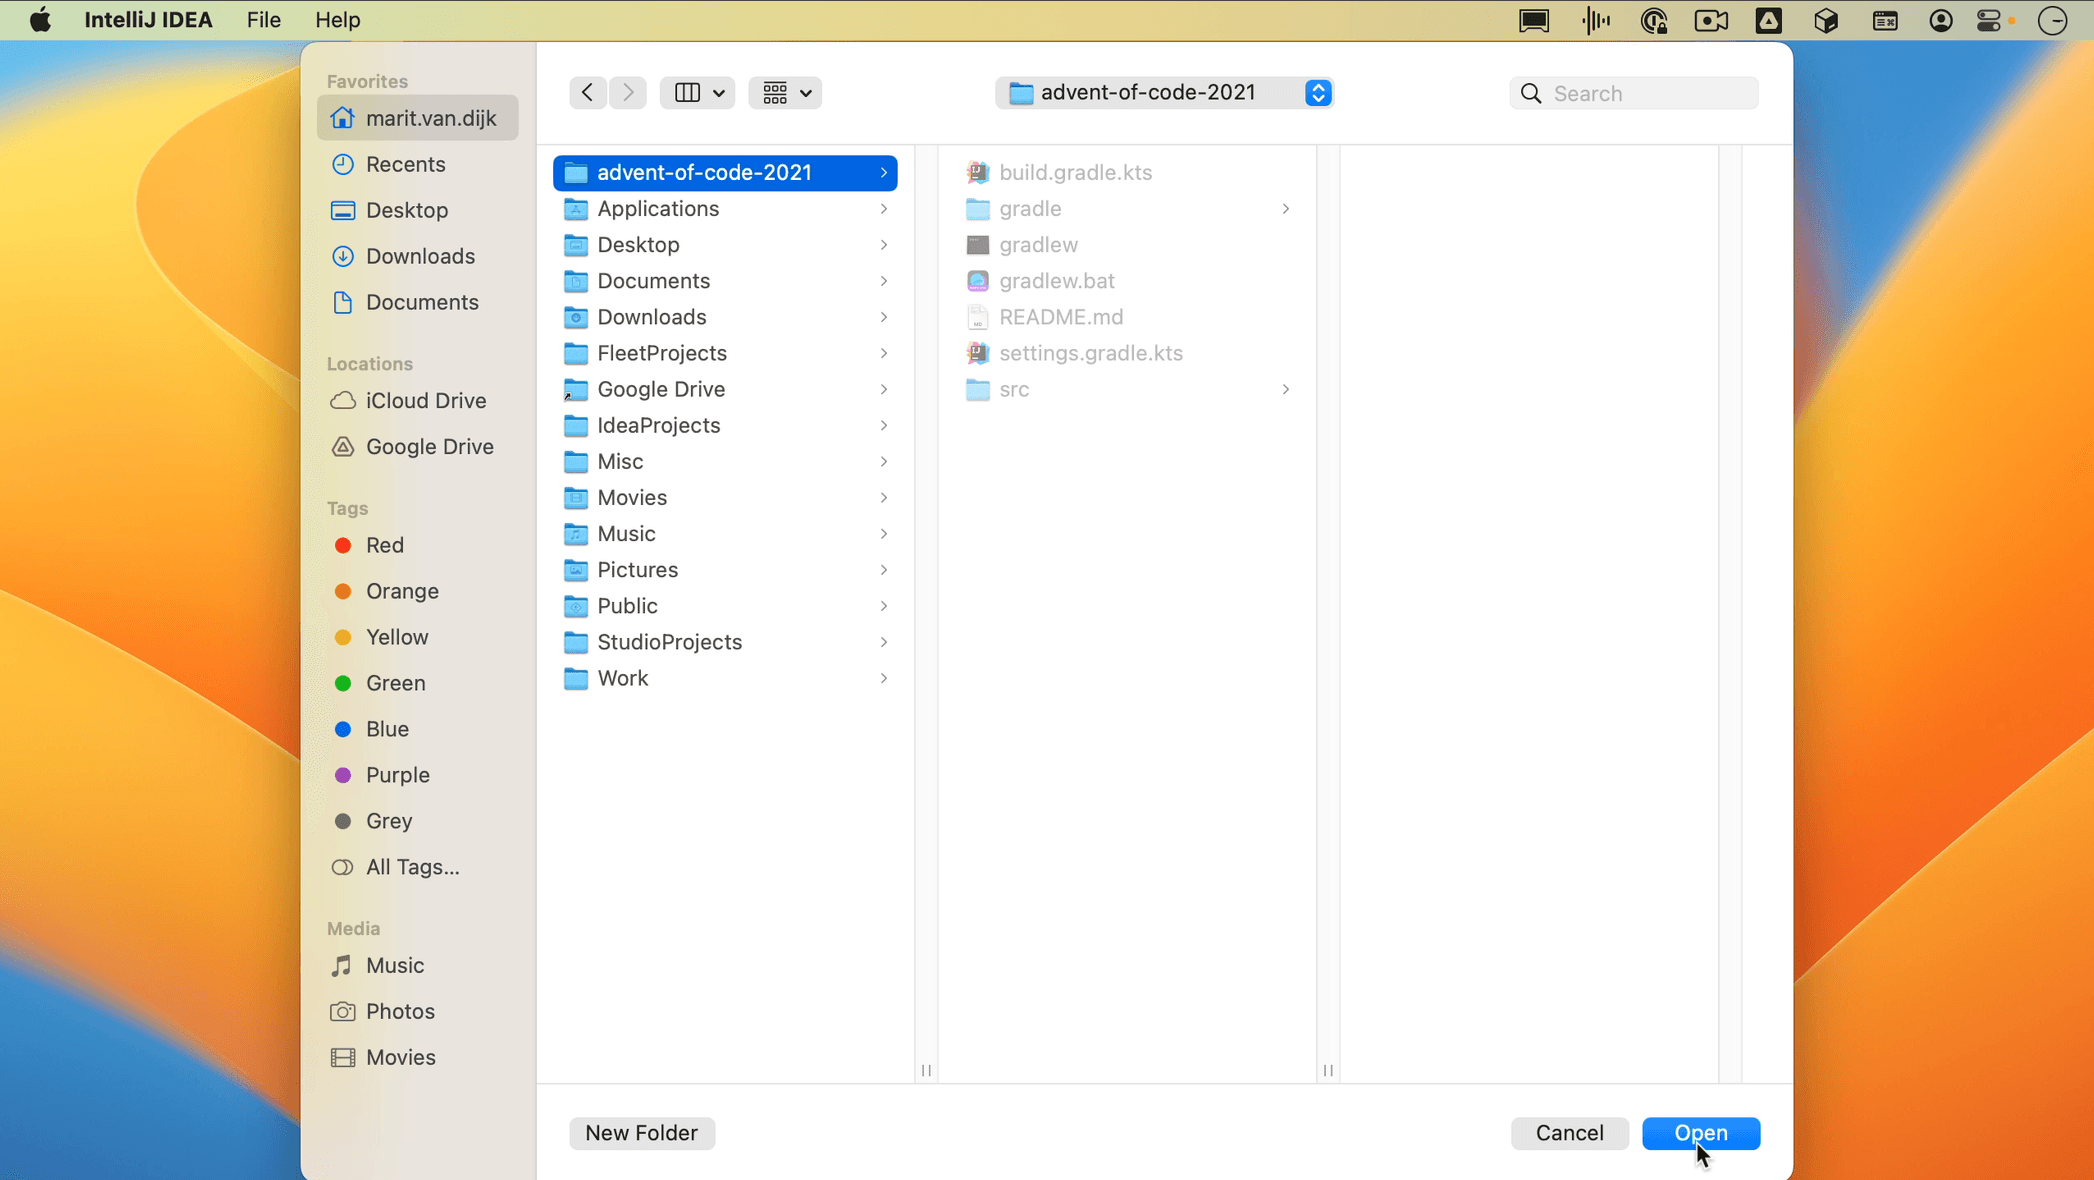Open the File menu
The image size is (2094, 1180).
262,20
